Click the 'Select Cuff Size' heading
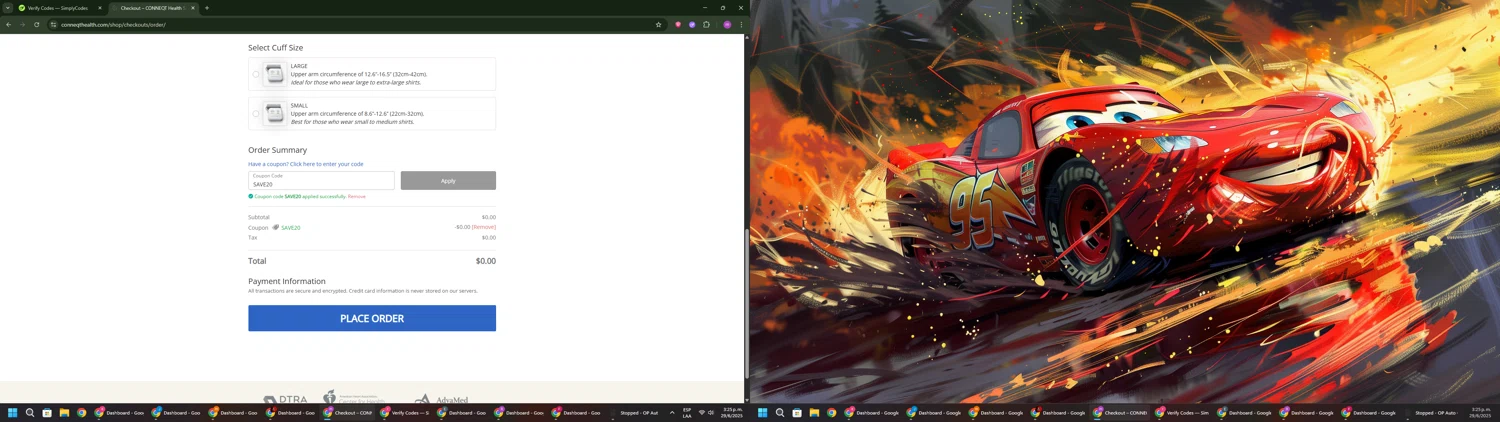 (276, 47)
